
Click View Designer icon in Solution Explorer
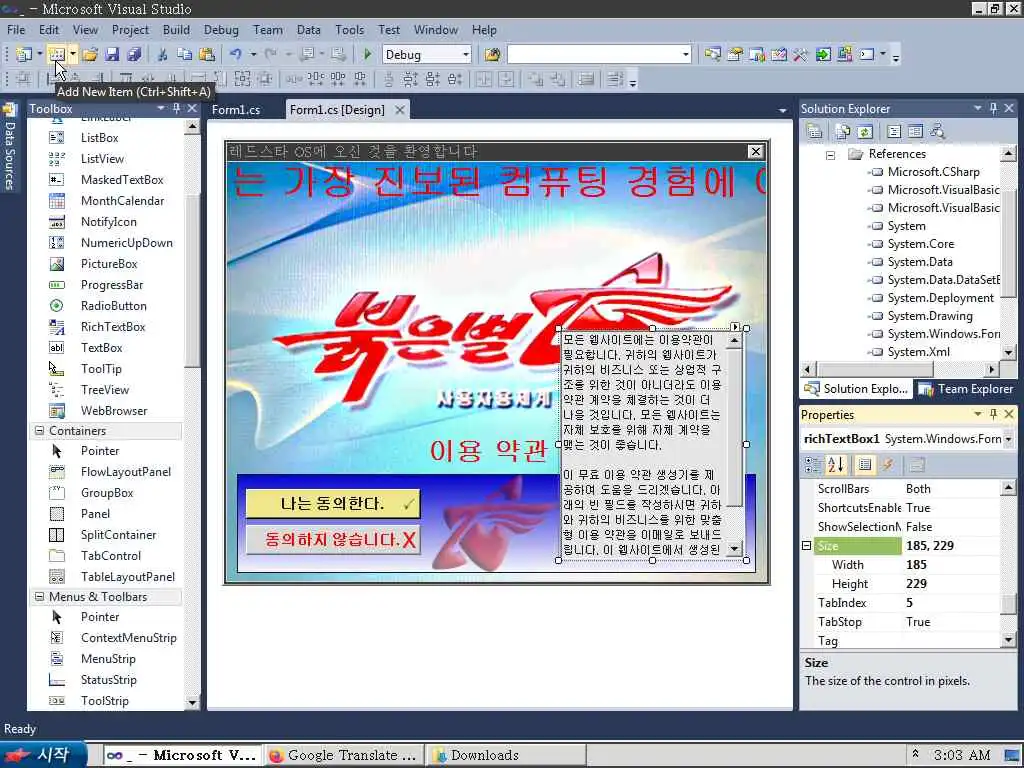click(916, 131)
